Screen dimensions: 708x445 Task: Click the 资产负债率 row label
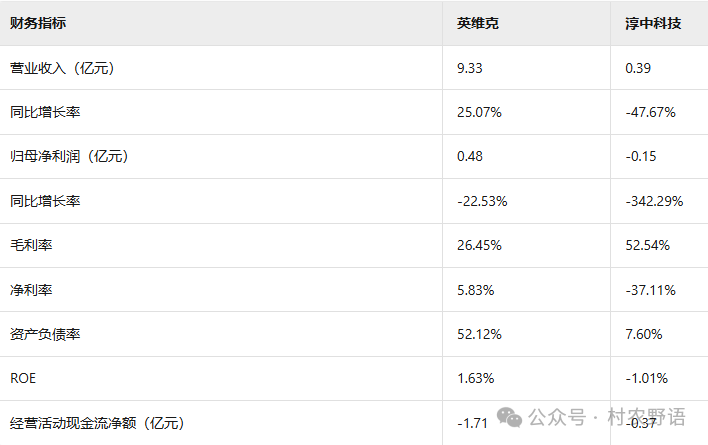(x=45, y=334)
